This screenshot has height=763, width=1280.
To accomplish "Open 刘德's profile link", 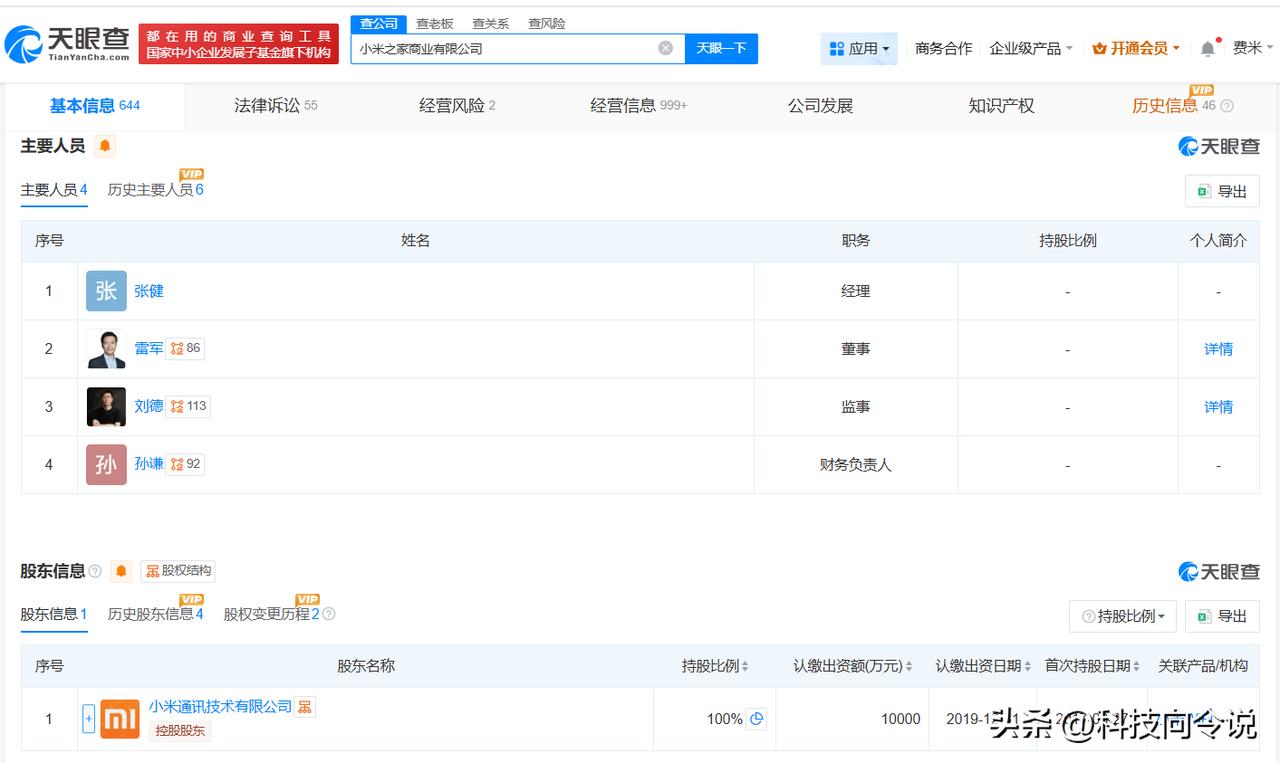I will (x=149, y=406).
